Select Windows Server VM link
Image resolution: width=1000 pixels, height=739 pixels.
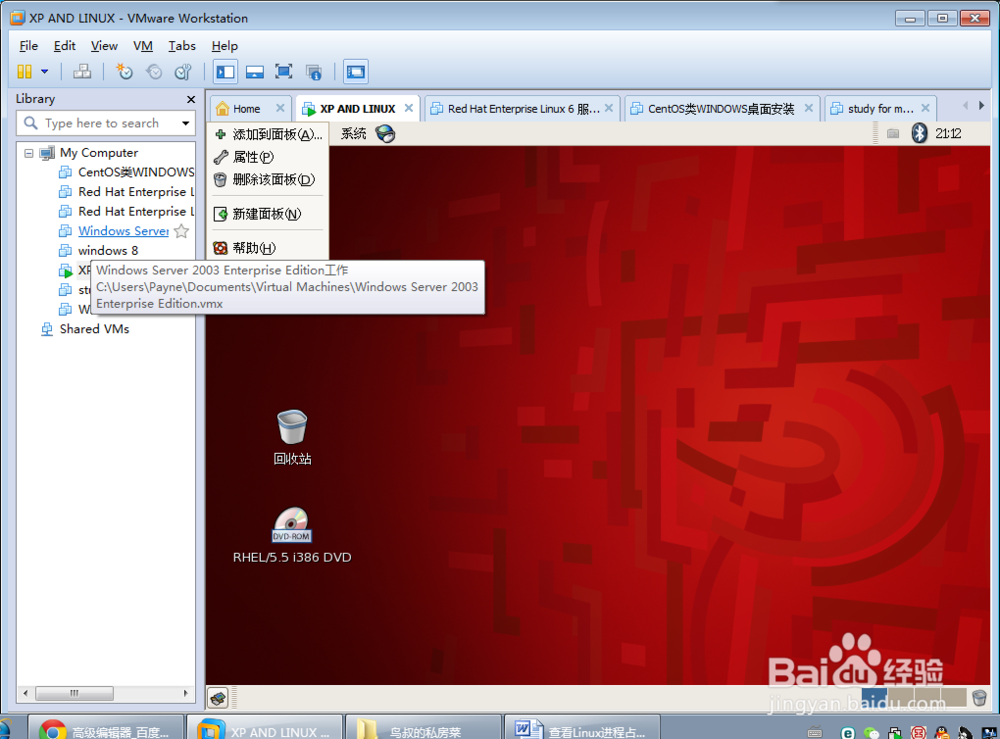click(x=123, y=231)
